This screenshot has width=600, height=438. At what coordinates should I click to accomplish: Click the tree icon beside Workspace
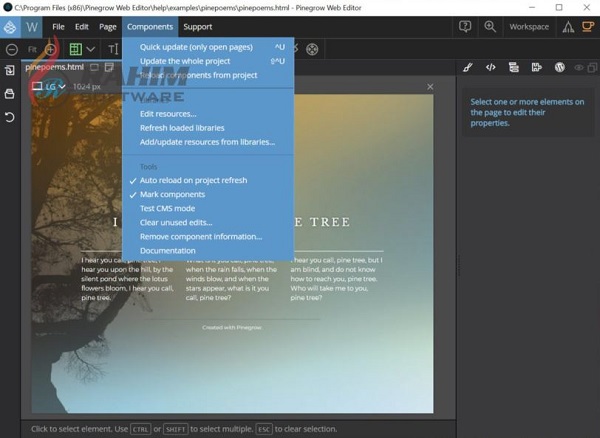point(568,27)
